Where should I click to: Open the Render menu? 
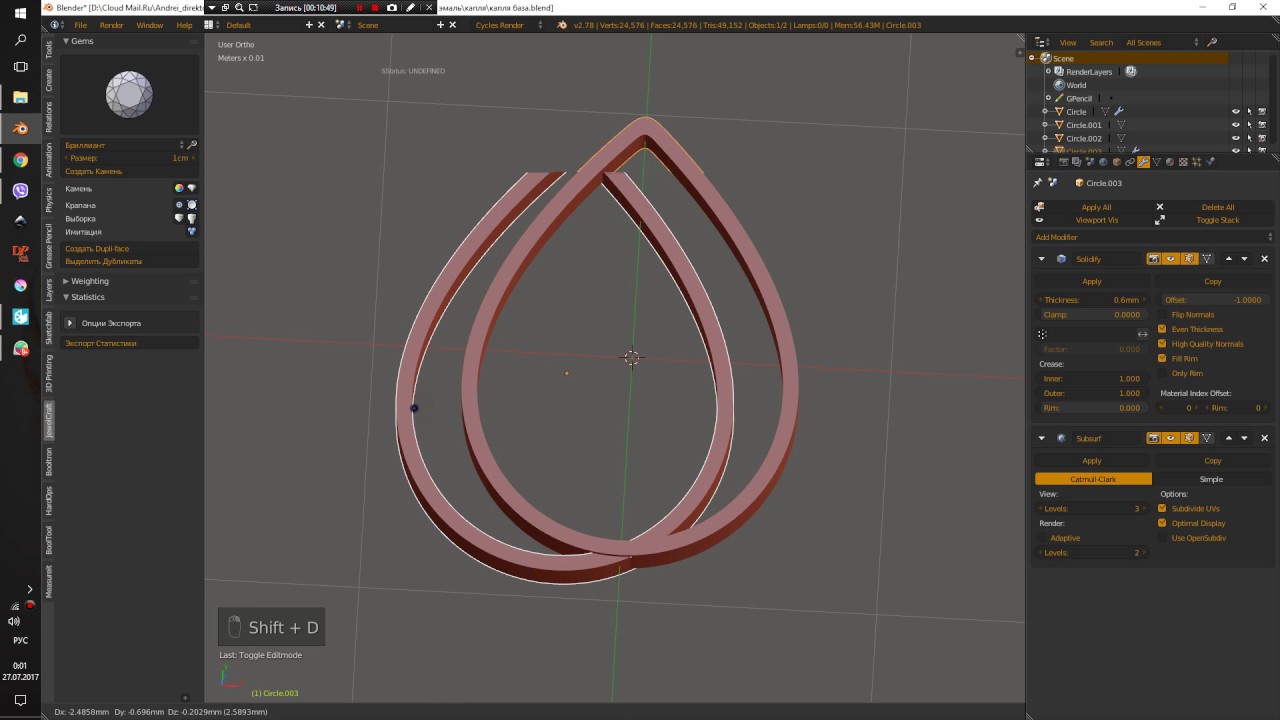click(x=112, y=25)
